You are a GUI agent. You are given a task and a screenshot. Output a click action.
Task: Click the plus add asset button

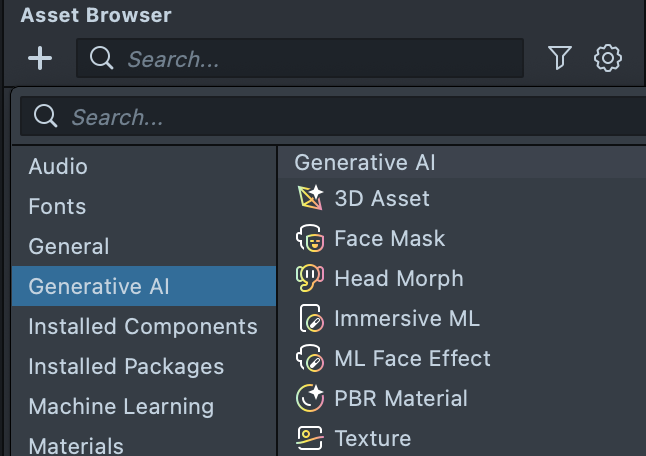coord(40,59)
